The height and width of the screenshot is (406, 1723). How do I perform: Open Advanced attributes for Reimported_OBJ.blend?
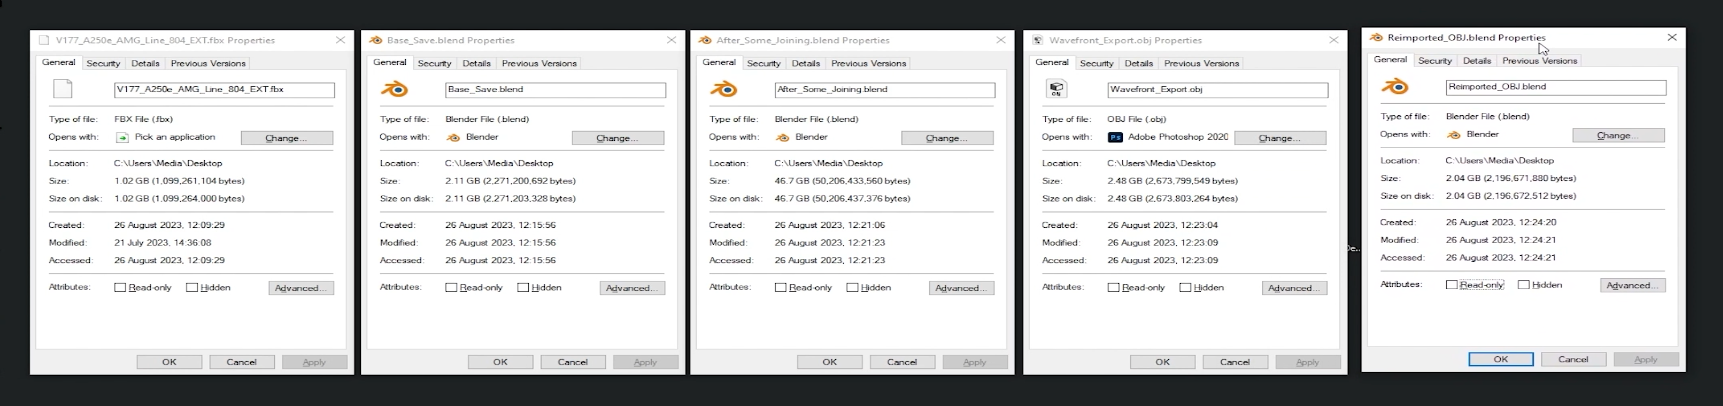pos(1631,285)
